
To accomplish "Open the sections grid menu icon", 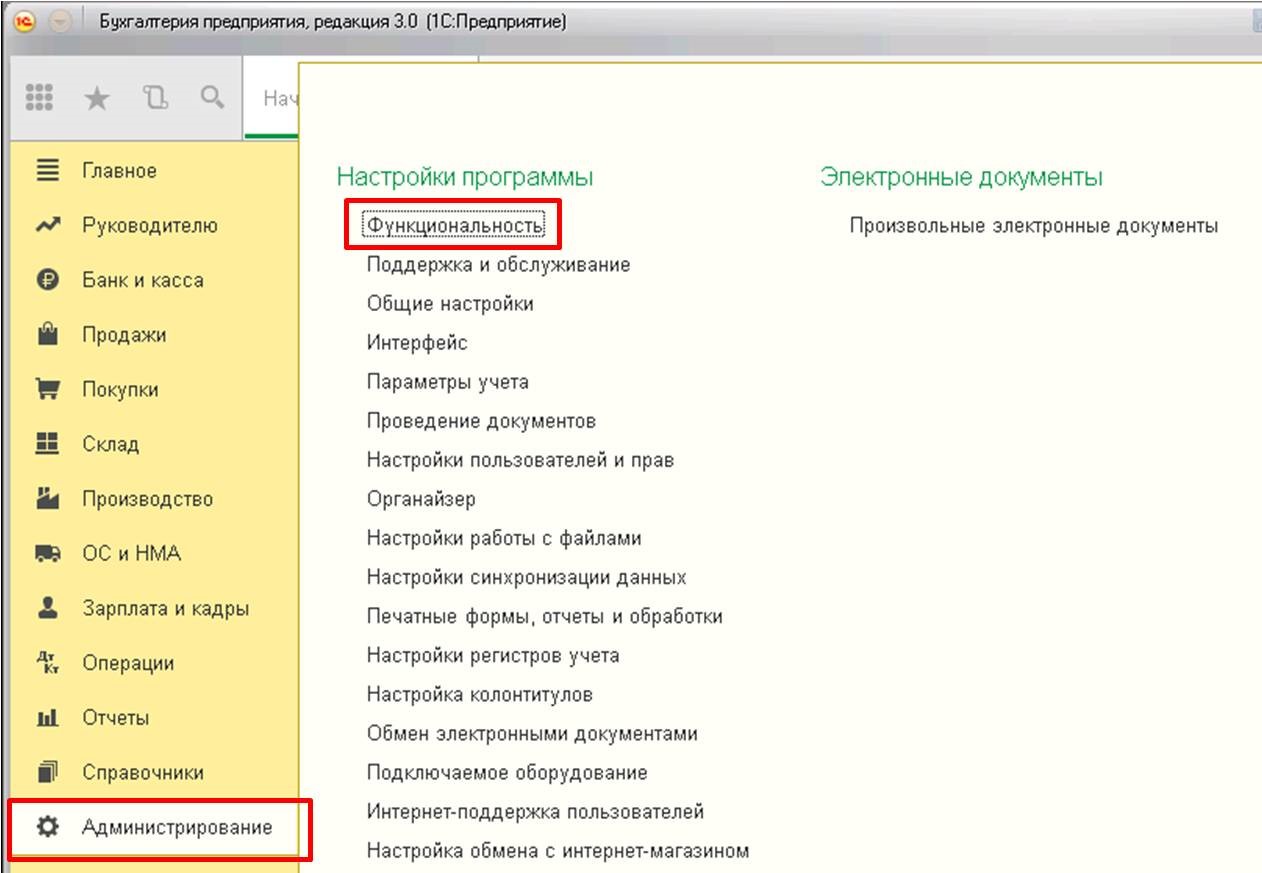I will 39,97.
